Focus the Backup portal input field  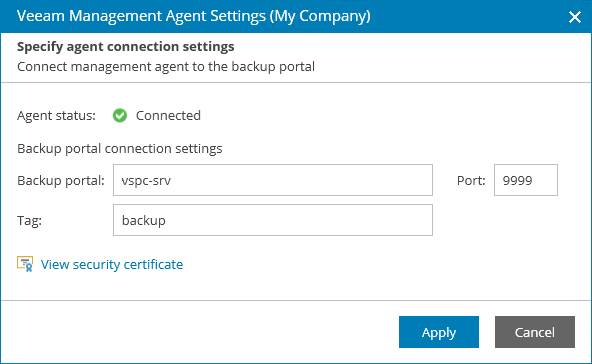point(273,180)
